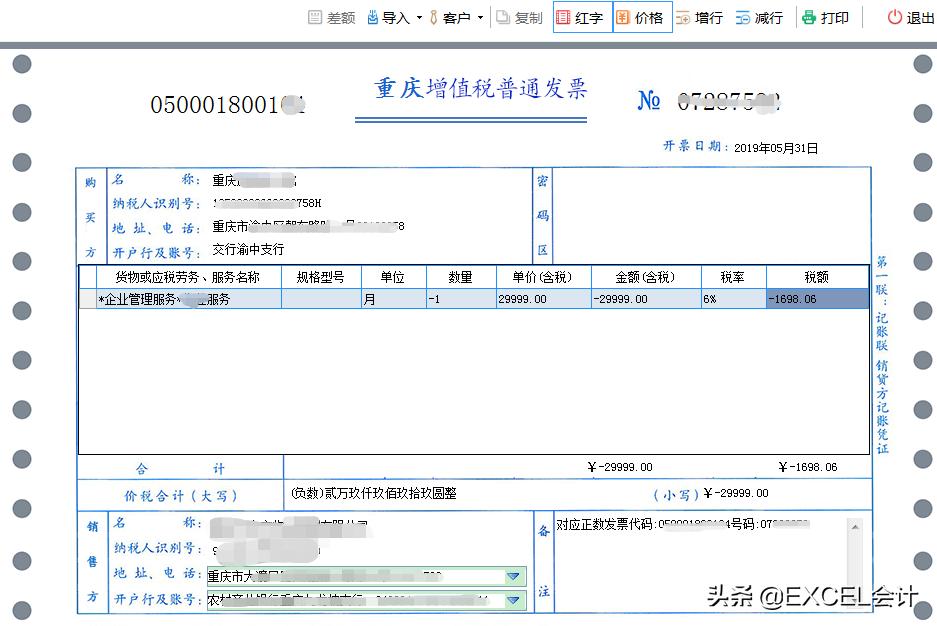Click the 复制 copy icon
937x626 pixels.
coord(519,16)
